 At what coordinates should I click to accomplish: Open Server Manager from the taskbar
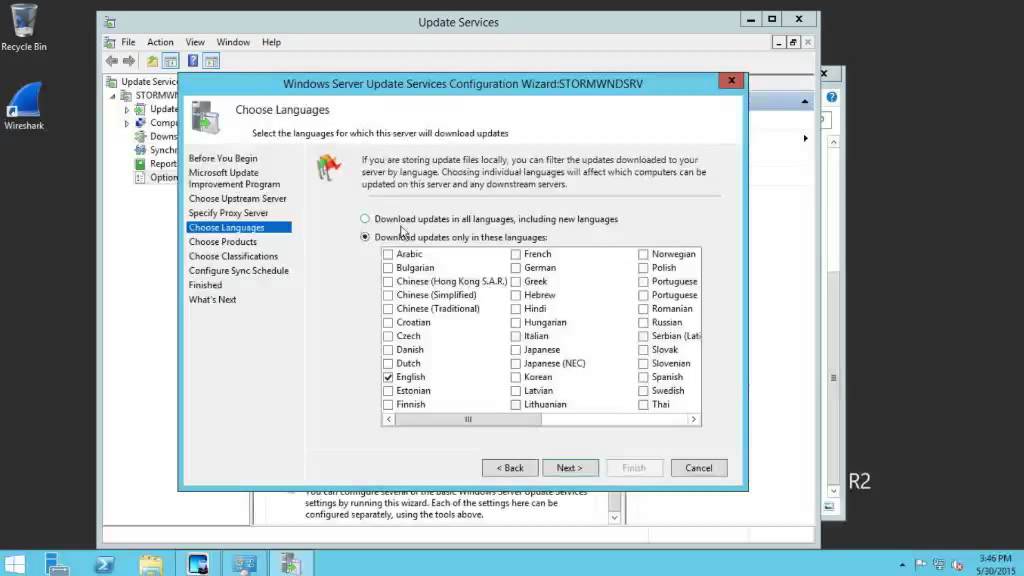point(57,564)
